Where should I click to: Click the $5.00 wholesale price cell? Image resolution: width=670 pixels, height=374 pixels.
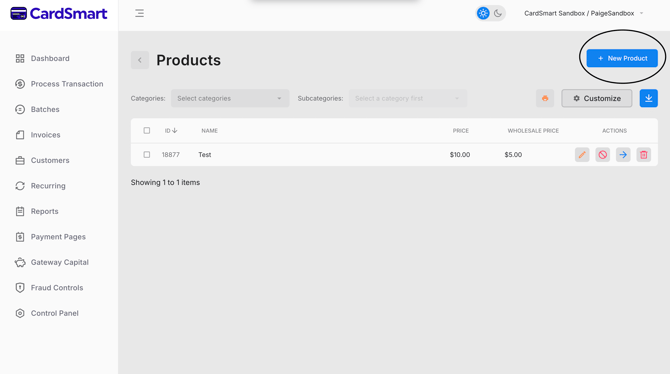pyautogui.click(x=513, y=155)
